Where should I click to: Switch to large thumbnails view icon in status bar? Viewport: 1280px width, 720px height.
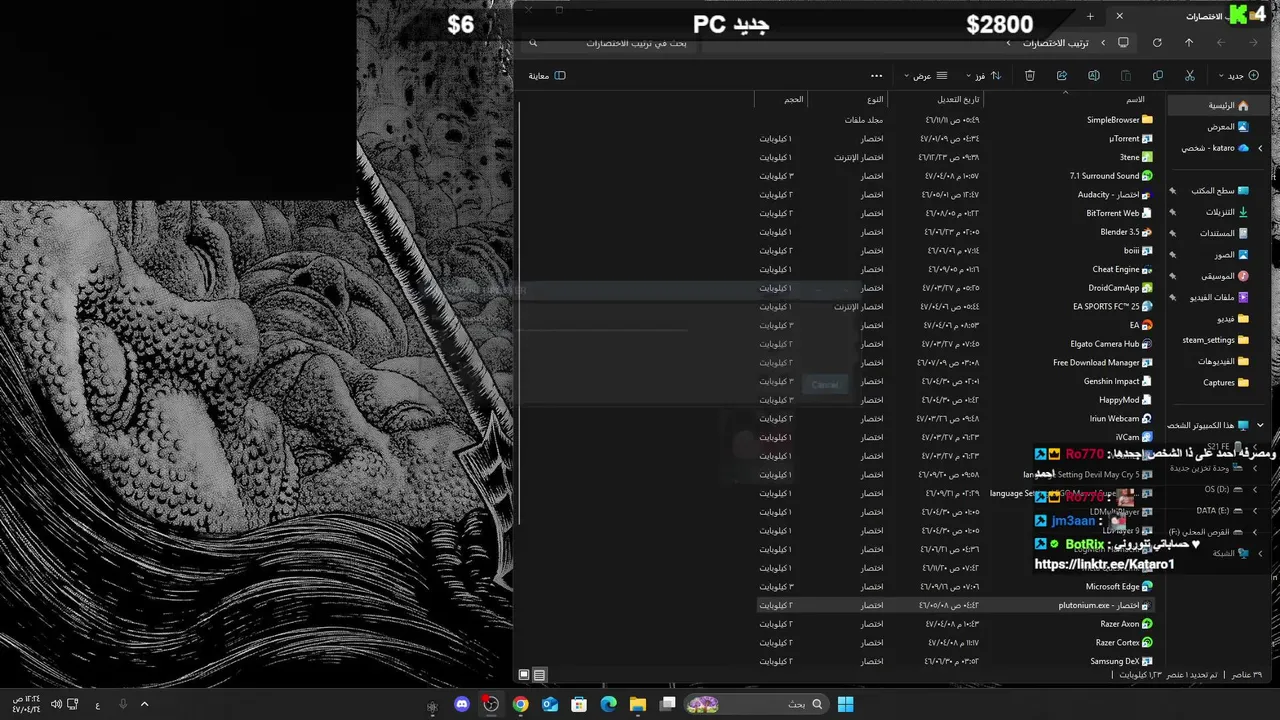(523, 675)
